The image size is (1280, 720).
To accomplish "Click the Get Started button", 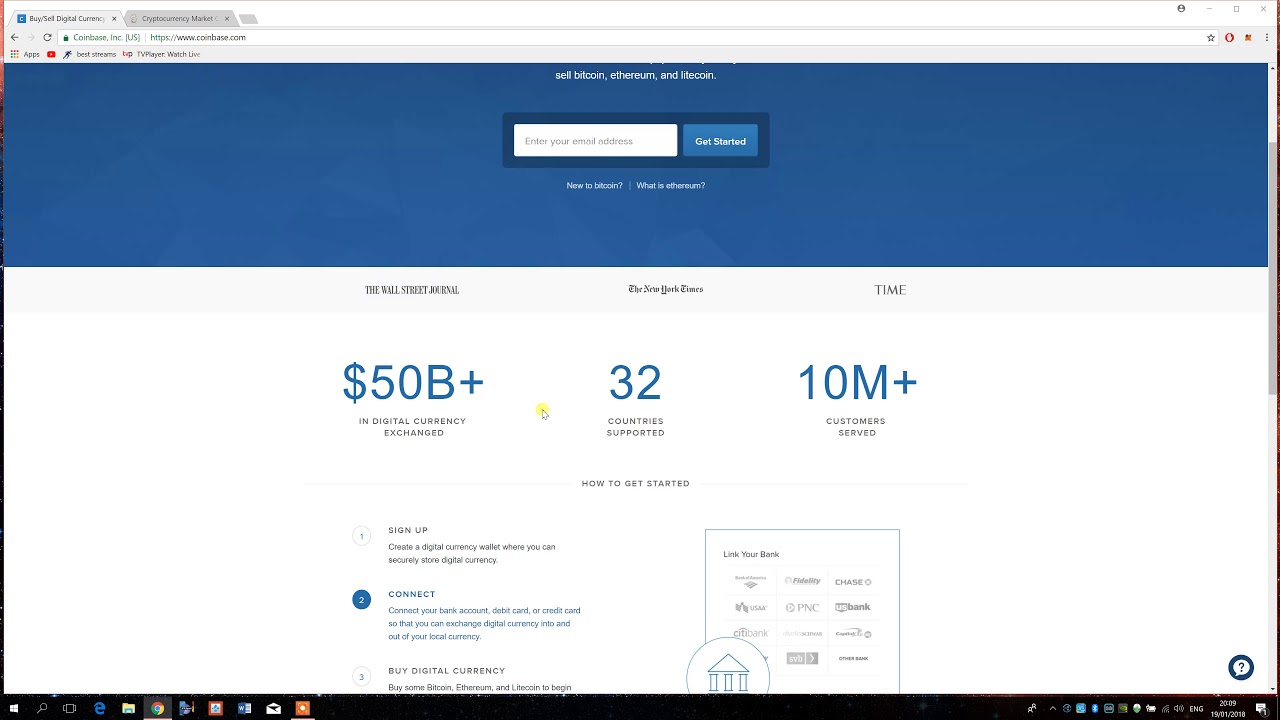I will [720, 141].
